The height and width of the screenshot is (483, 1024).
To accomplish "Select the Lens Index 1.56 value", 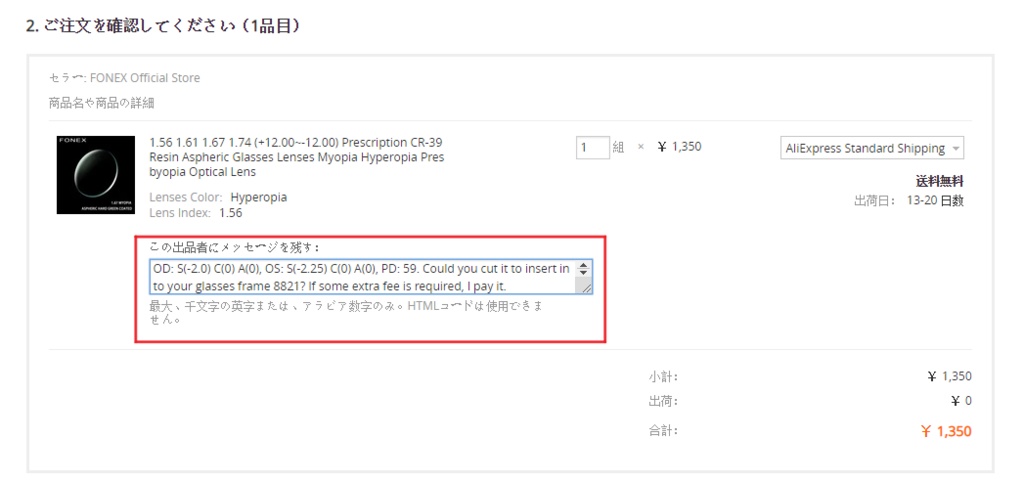I will (x=231, y=213).
